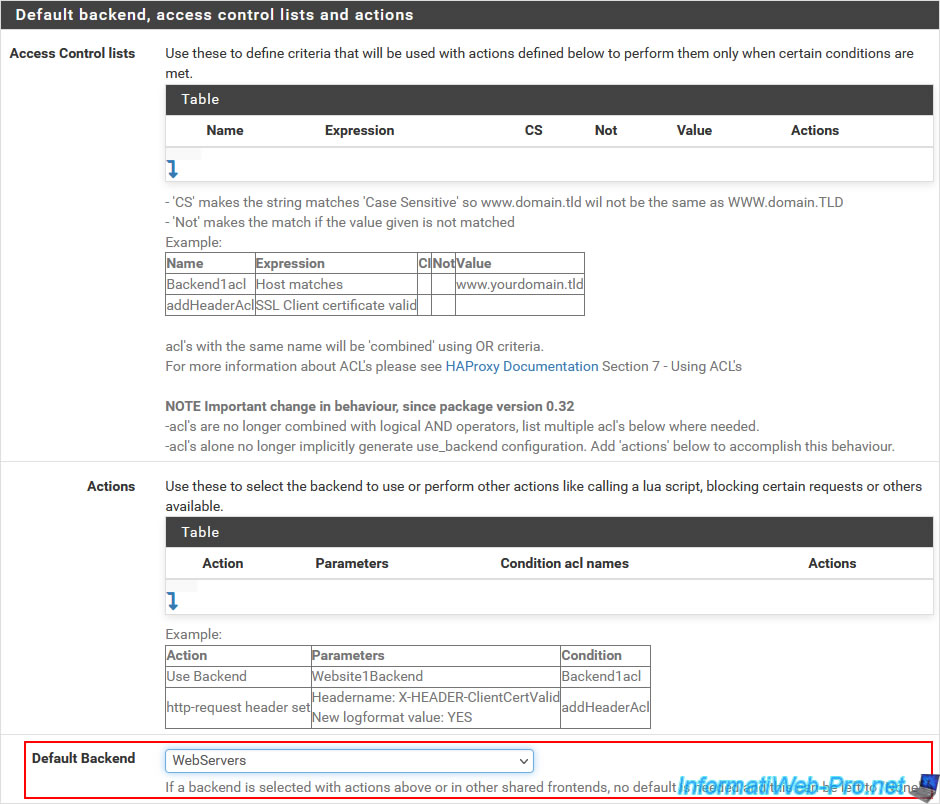This screenshot has height=804, width=940.
Task: Select the Default Backend label
Action: tap(83, 758)
